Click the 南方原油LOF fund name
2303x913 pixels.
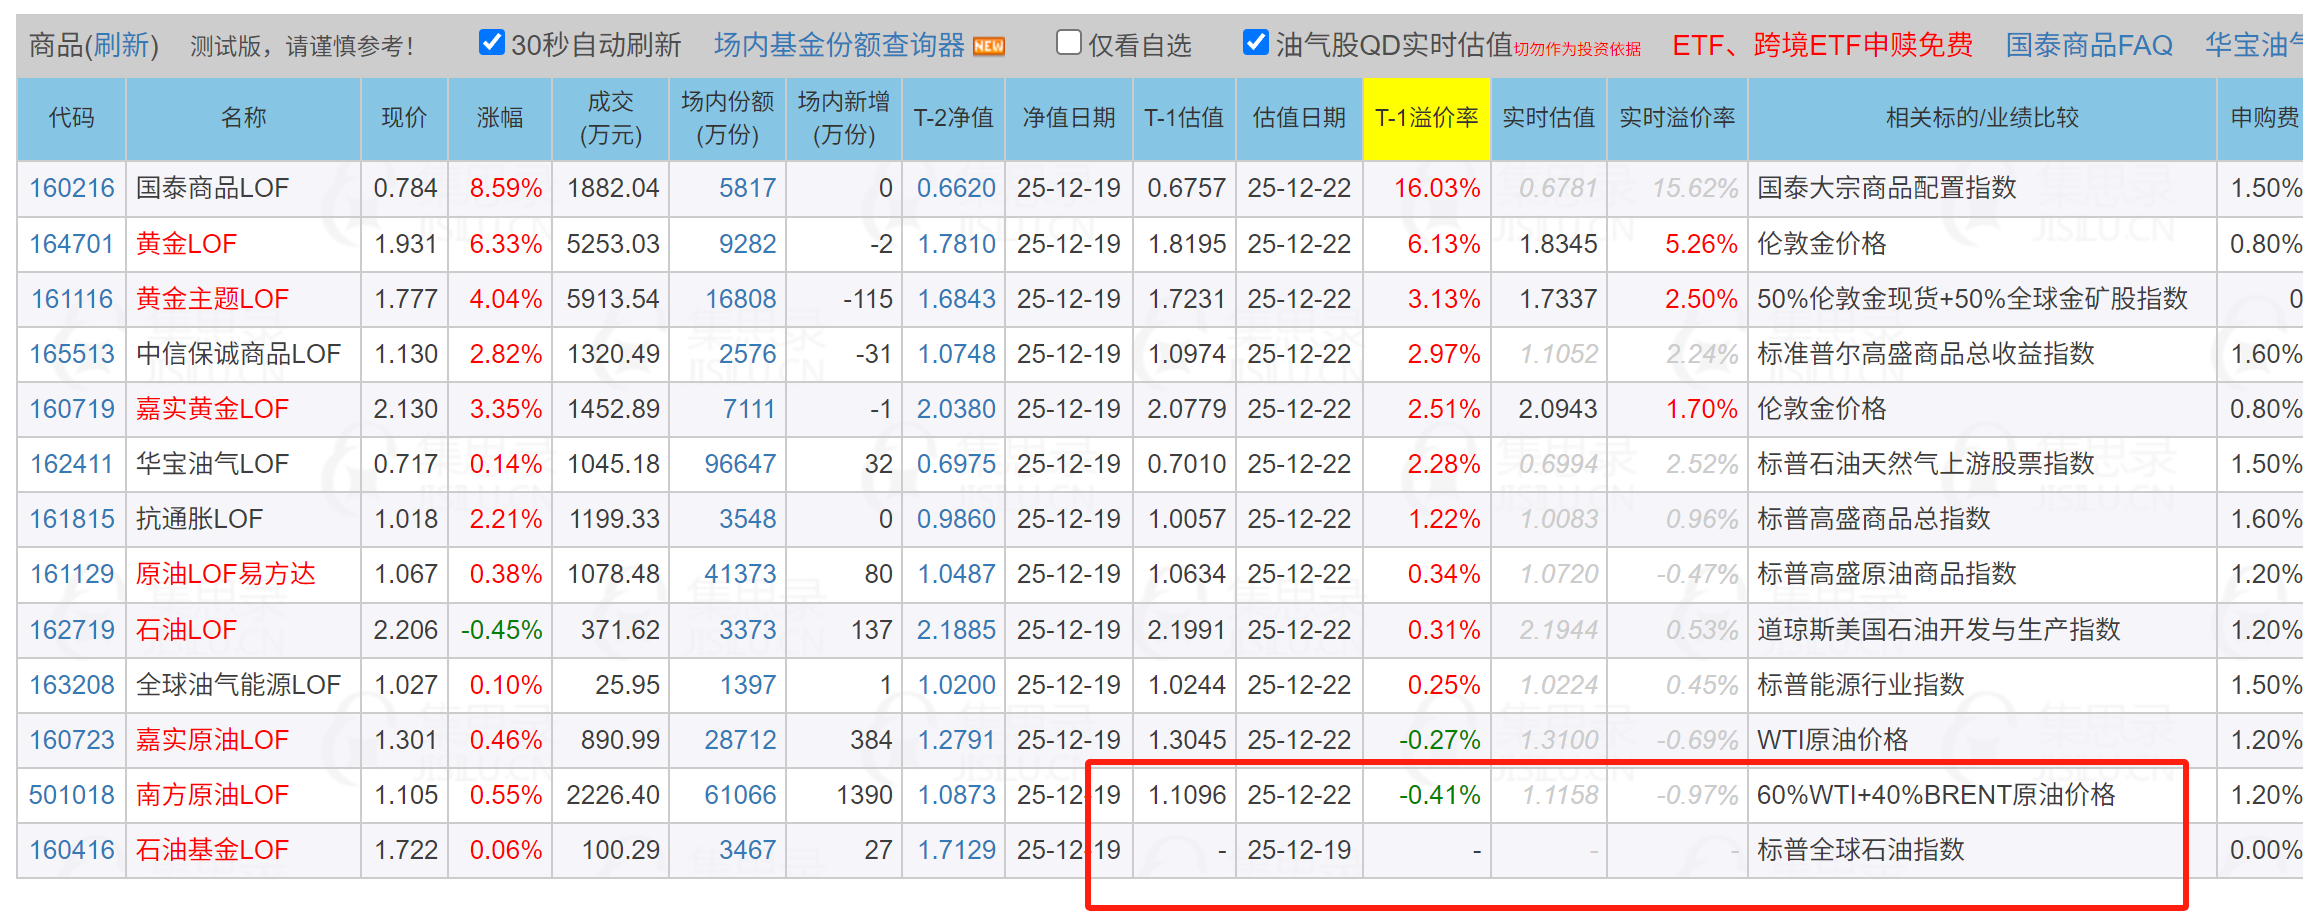tap(212, 795)
